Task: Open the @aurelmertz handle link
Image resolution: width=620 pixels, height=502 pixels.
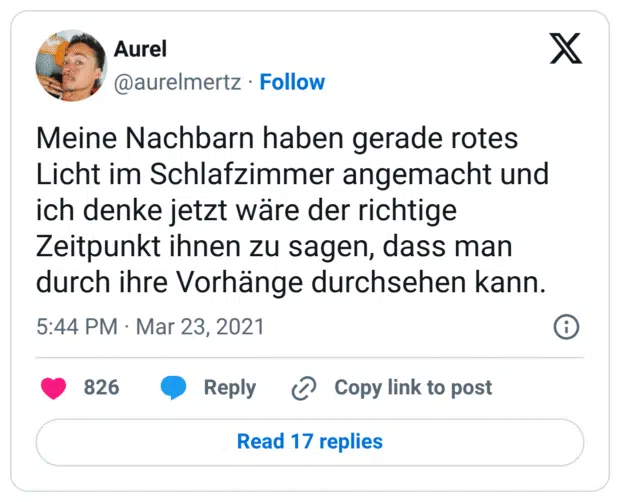Action: click(178, 82)
